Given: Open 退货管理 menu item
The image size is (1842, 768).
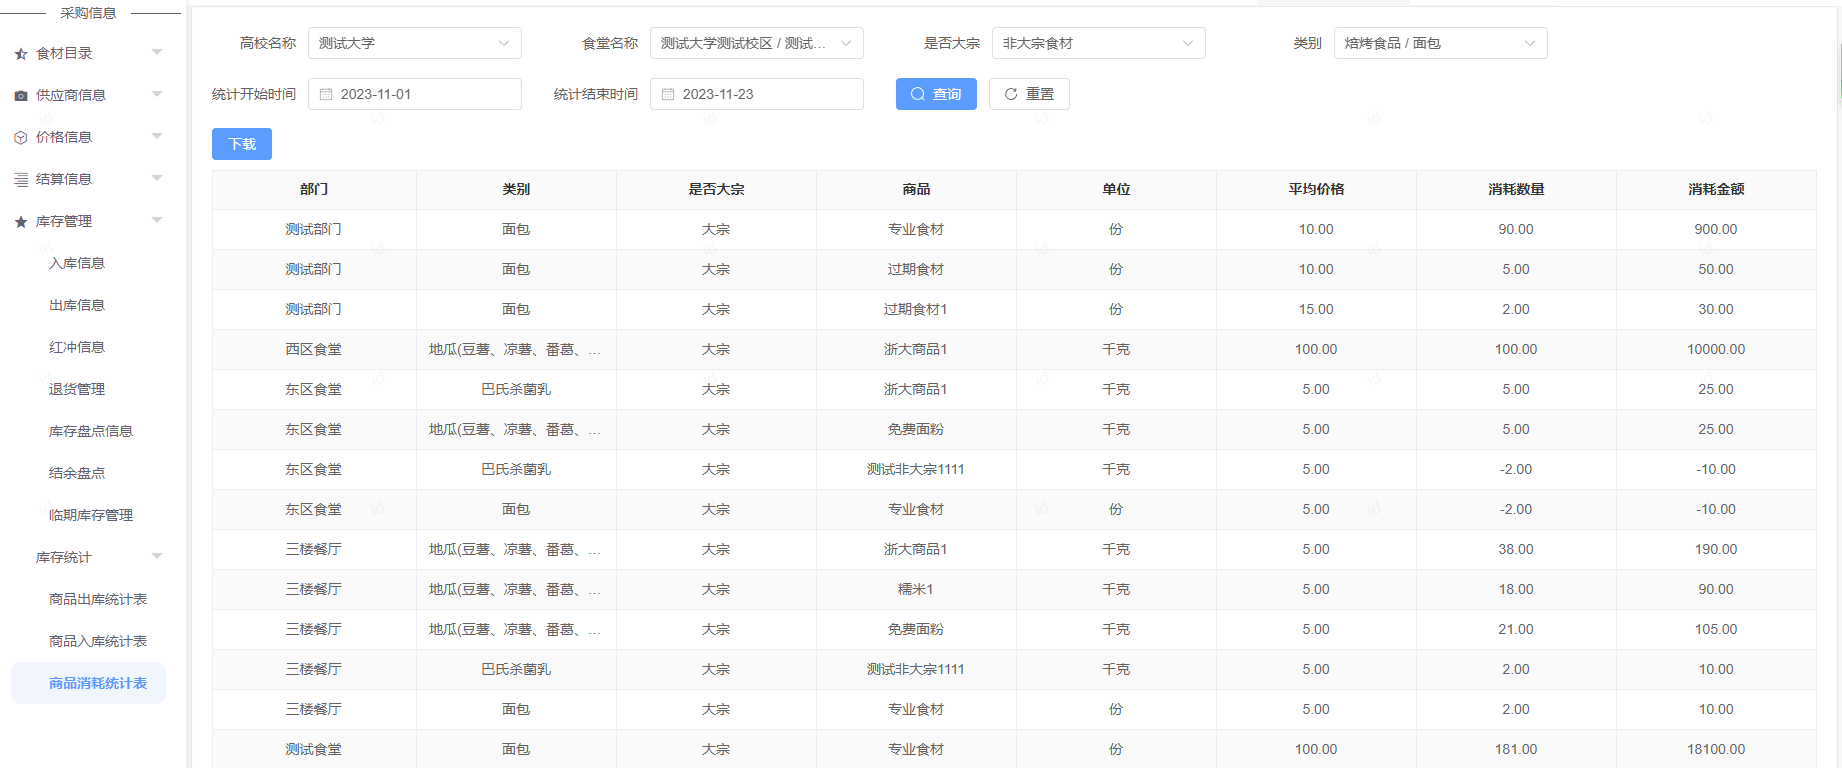Looking at the screenshot, I should click(77, 389).
